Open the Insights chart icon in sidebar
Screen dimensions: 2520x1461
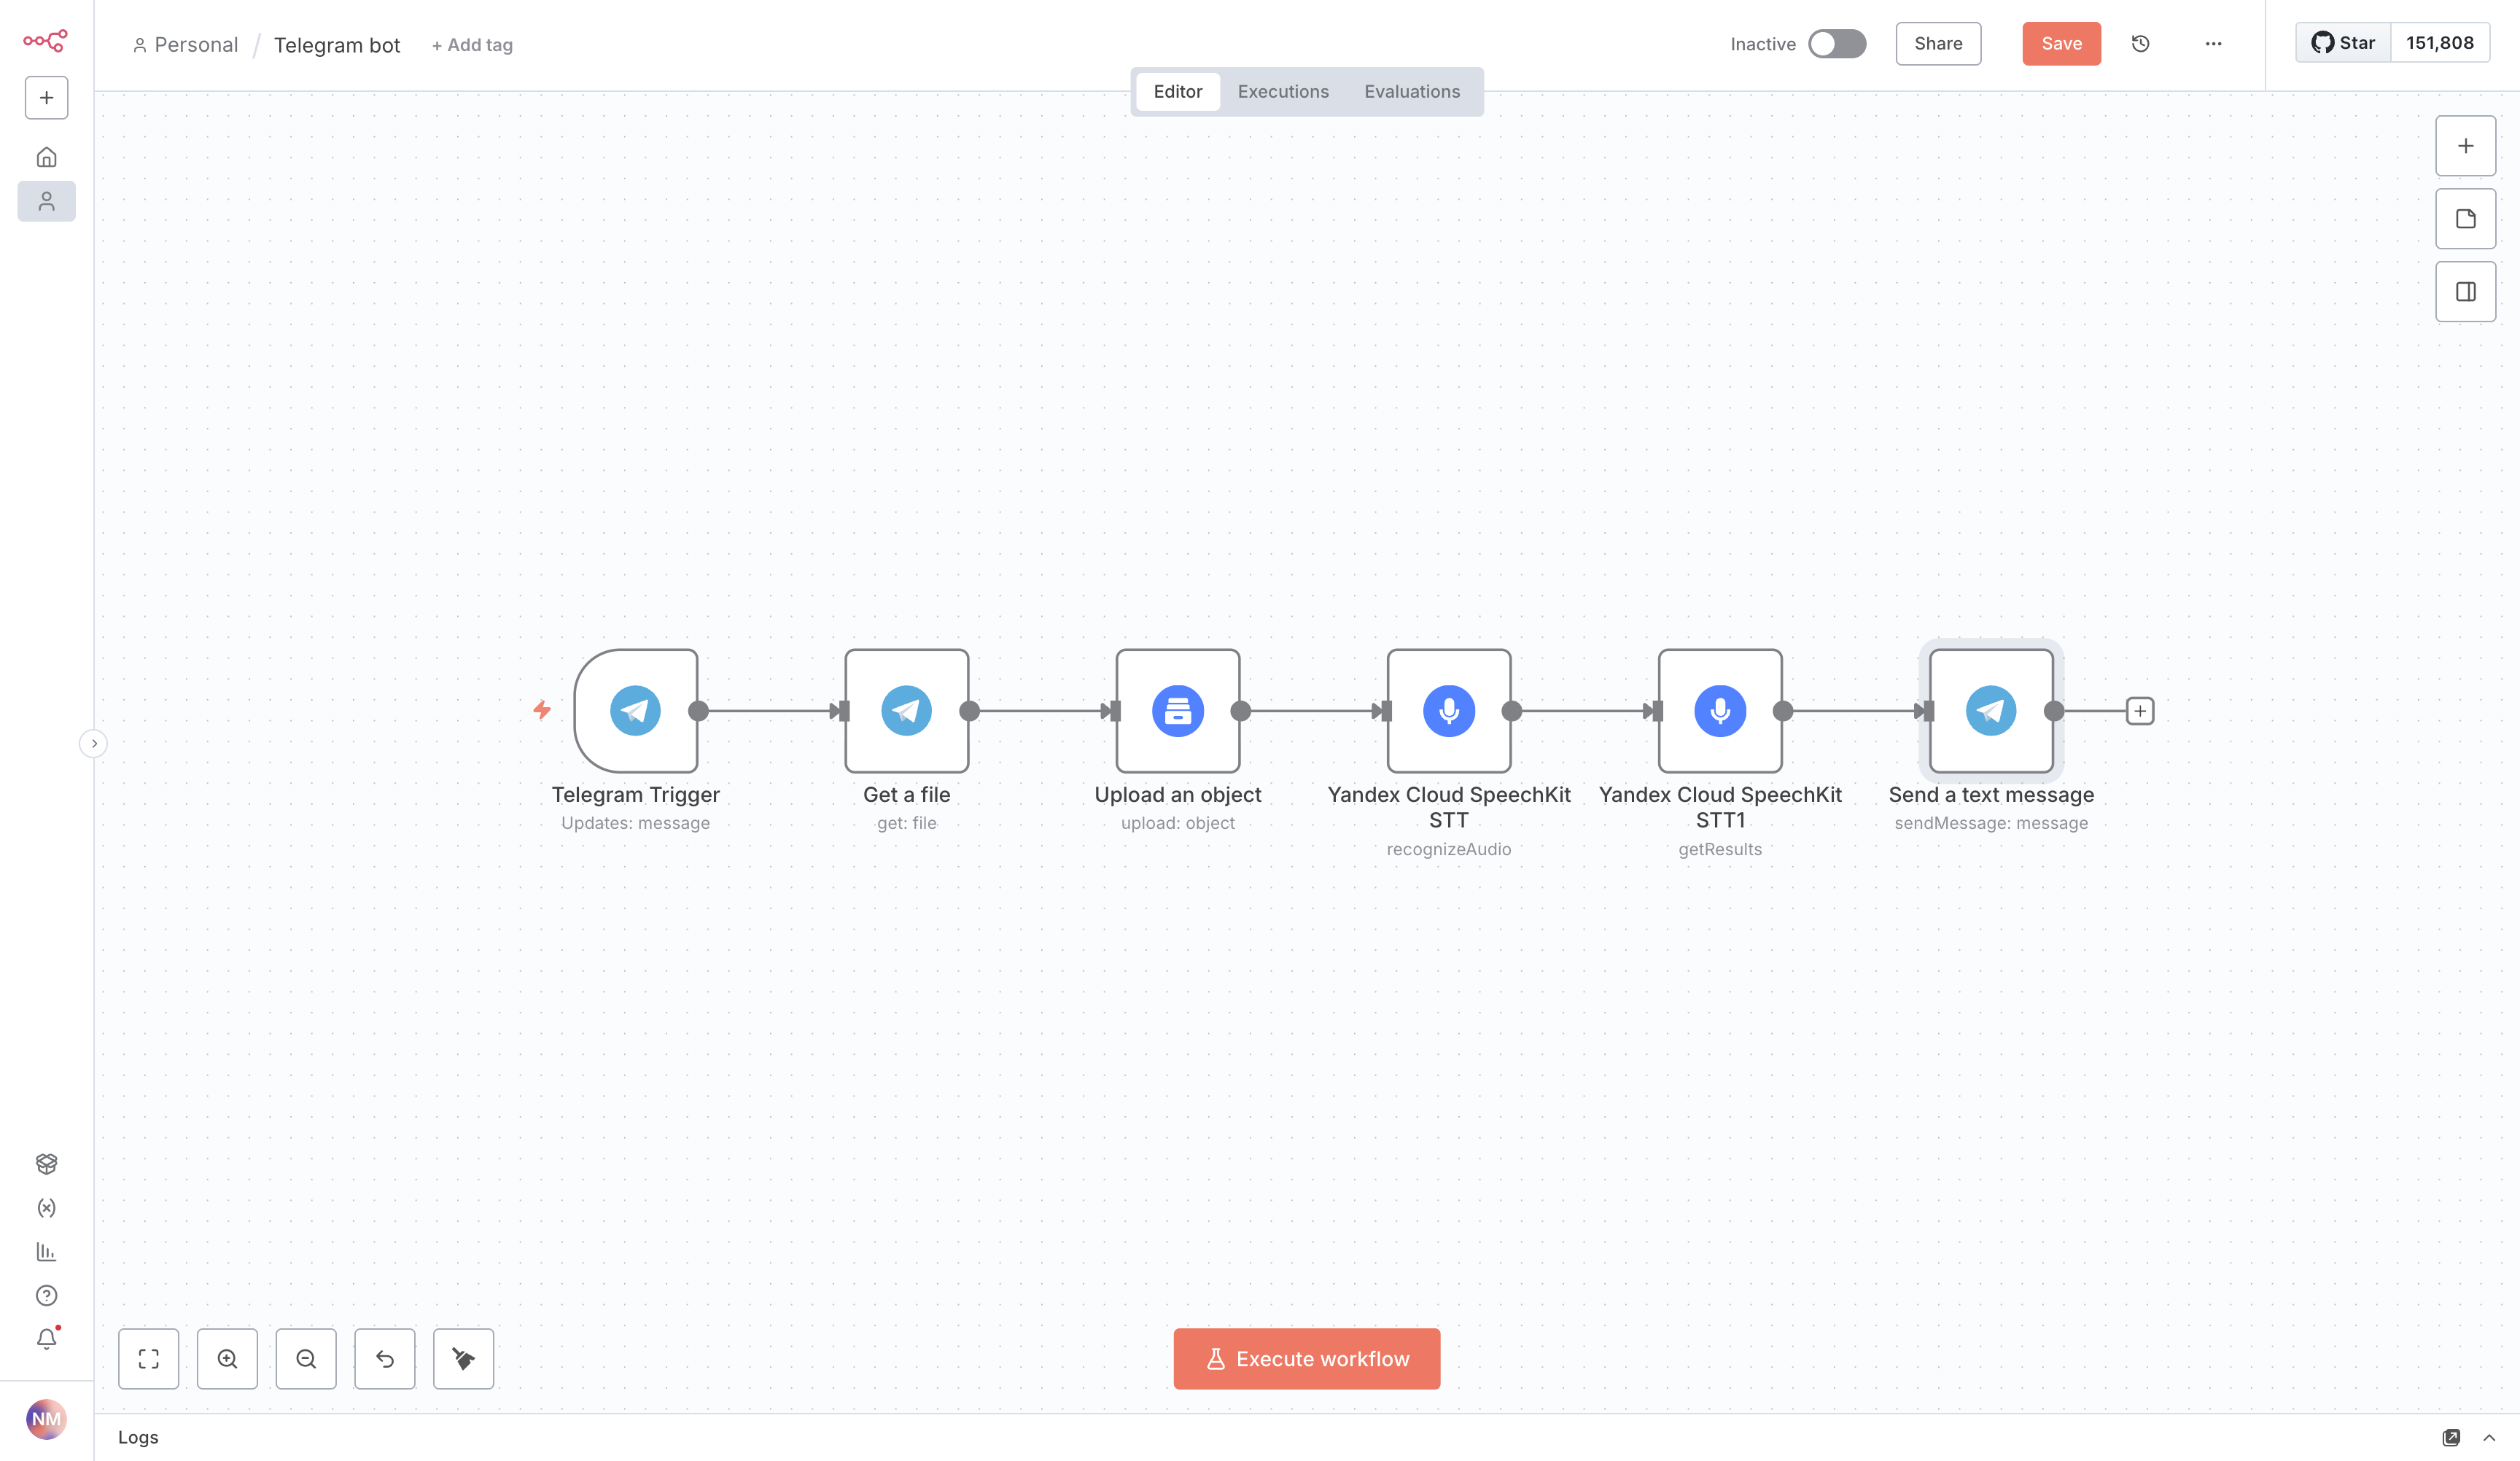click(46, 1252)
